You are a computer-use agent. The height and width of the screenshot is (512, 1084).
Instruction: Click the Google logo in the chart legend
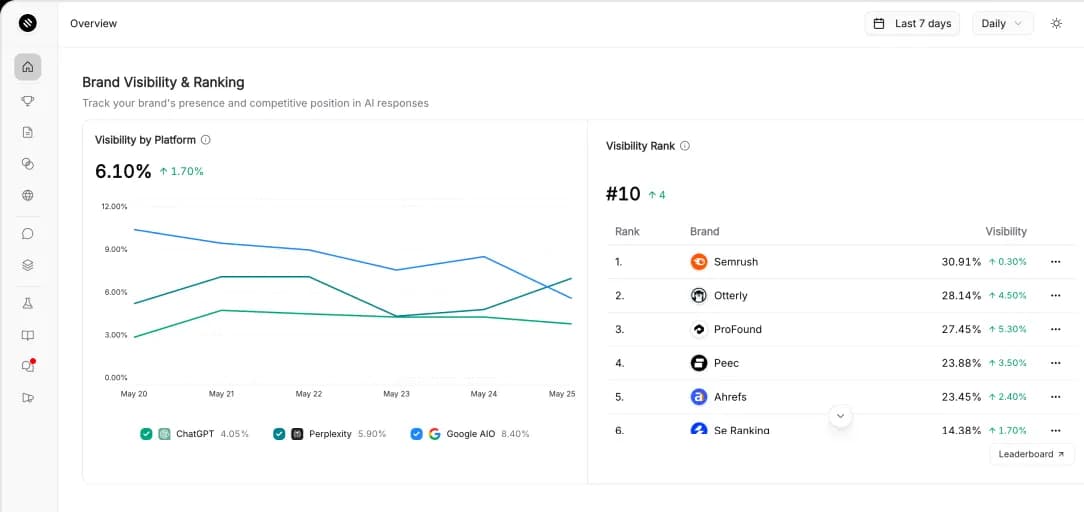[x=434, y=434]
